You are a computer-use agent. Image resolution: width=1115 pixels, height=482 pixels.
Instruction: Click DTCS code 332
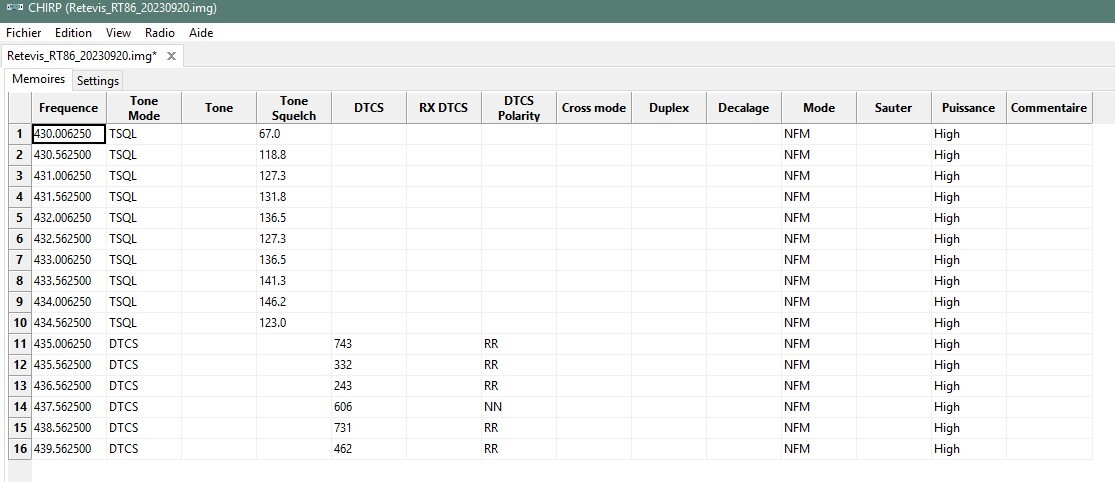pyautogui.click(x=369, y=365)
